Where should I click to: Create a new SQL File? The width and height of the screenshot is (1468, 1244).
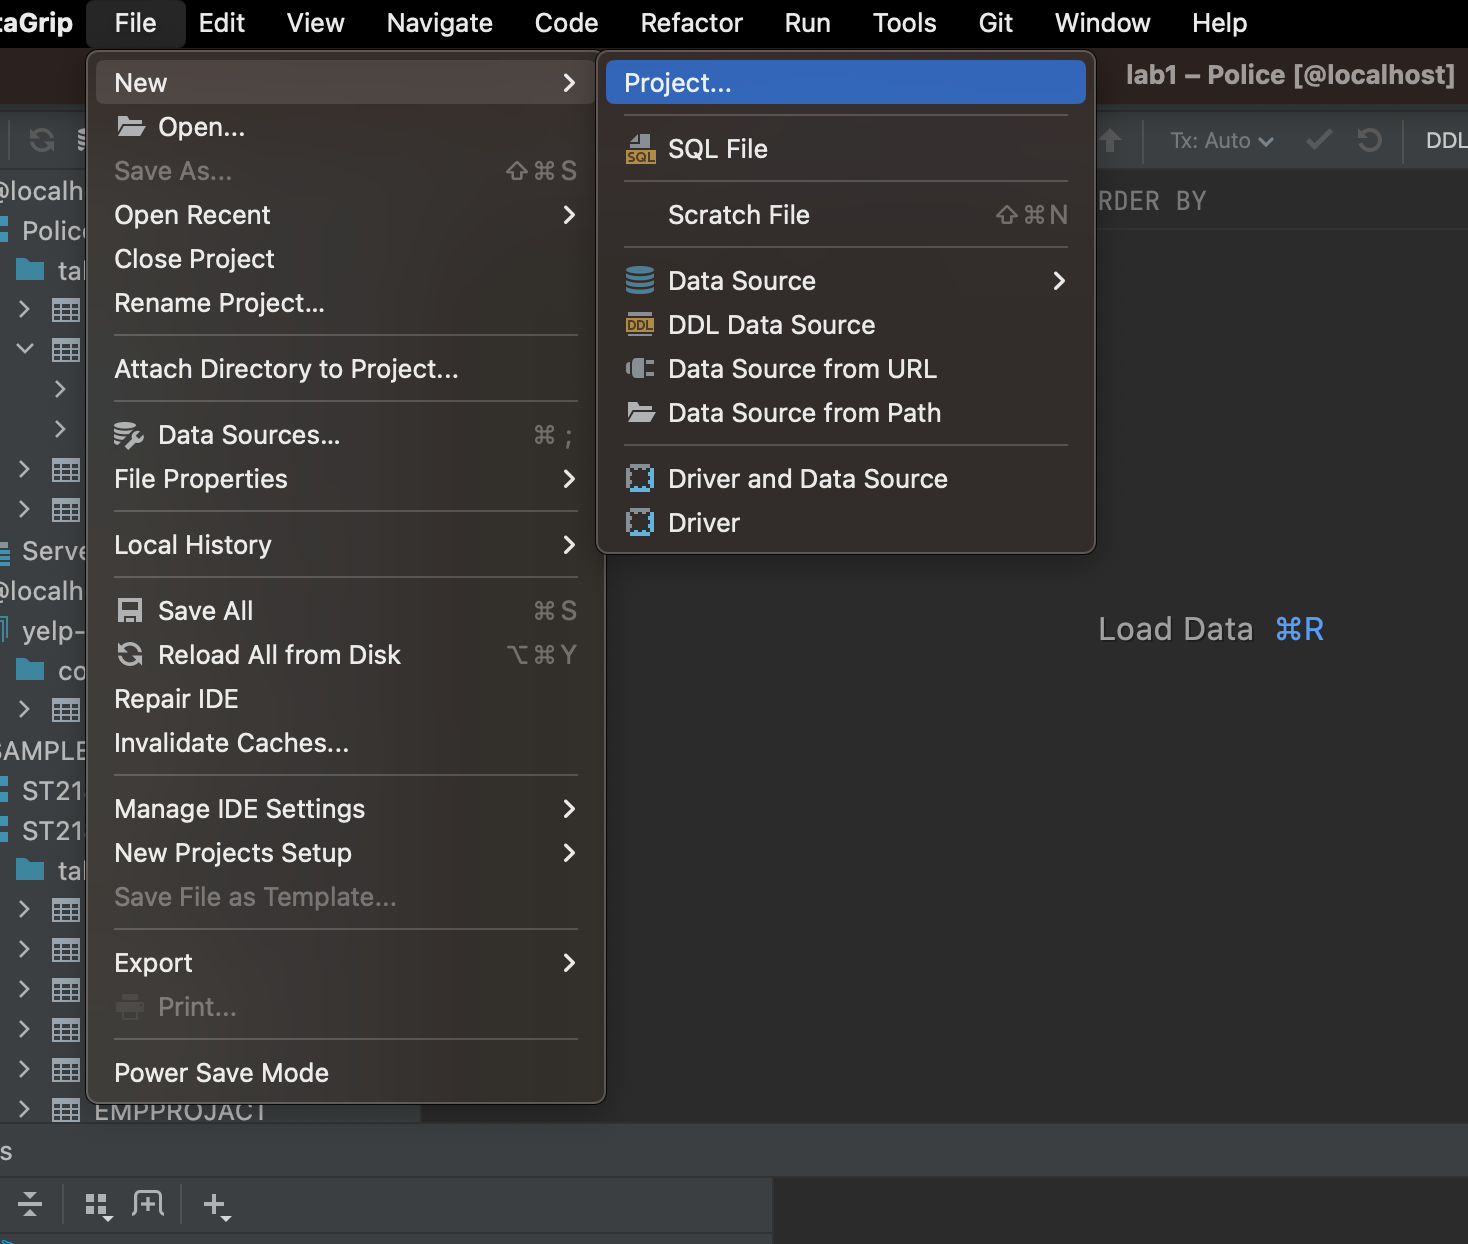(846, 149)
